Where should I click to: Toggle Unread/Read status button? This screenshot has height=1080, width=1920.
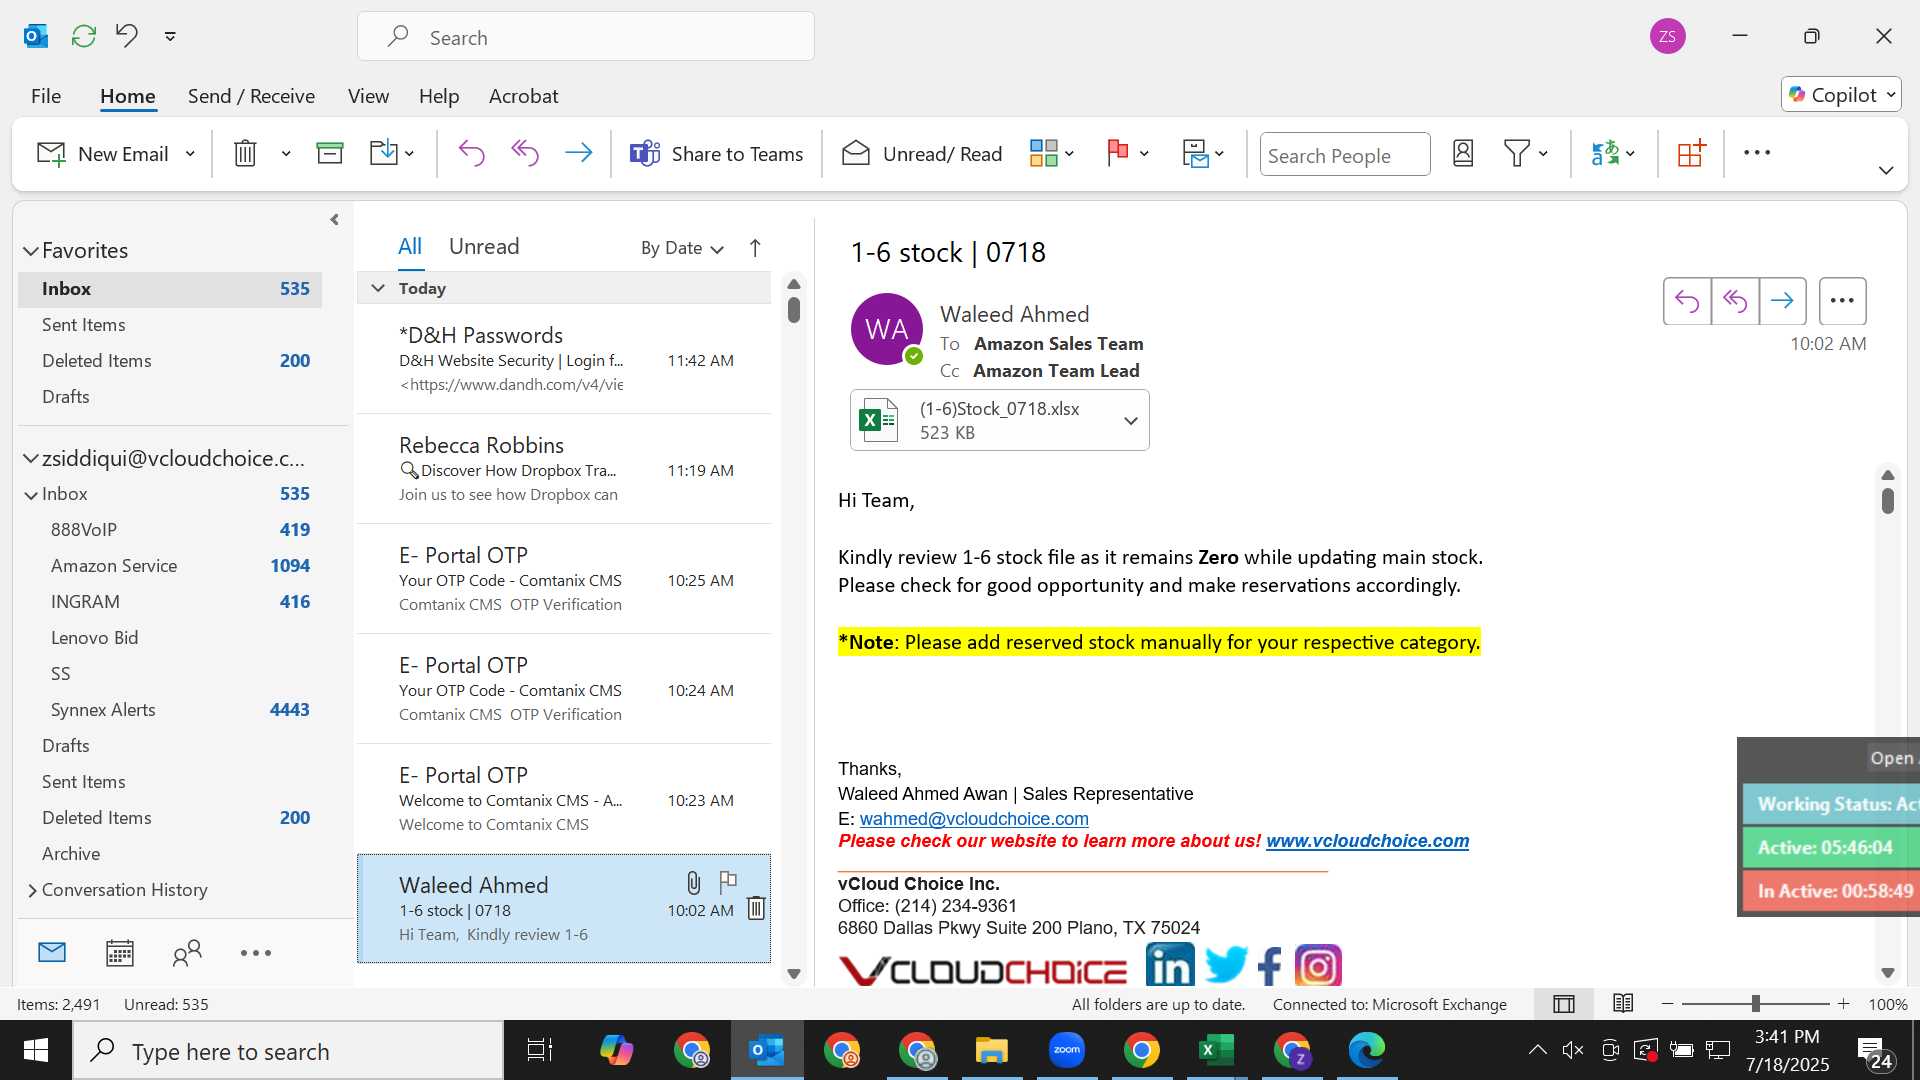[x=922, y=154]
